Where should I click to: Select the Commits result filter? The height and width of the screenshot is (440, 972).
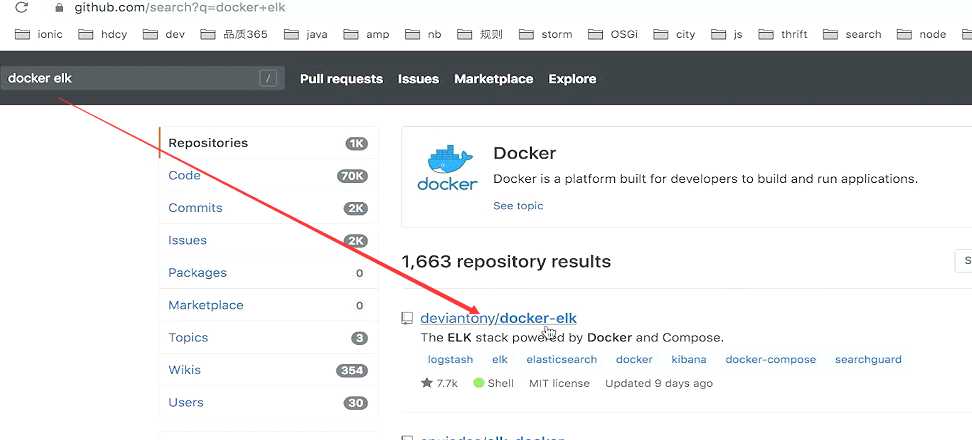pos(268,208)
